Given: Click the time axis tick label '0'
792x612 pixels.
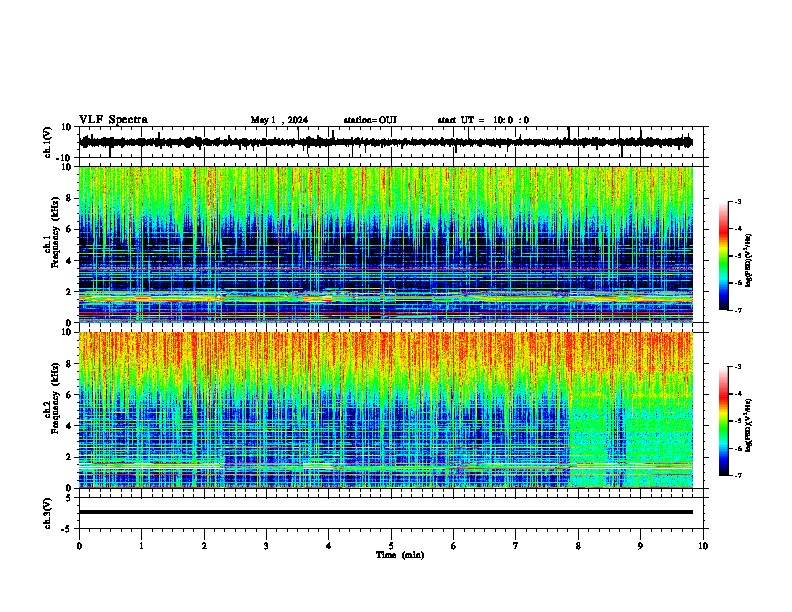Looking at the screenshot, I should click(79, 546).
